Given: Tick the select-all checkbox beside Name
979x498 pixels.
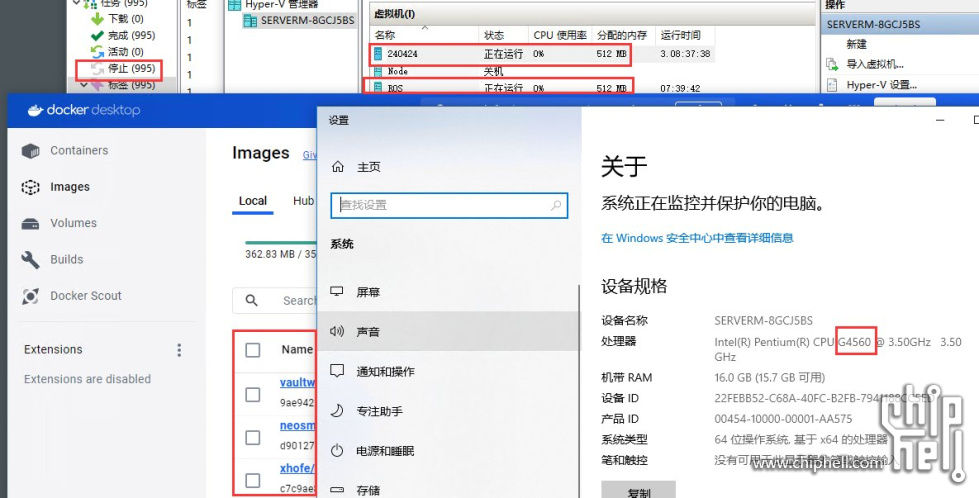Looking at the screenshot, I should point(253,350).
